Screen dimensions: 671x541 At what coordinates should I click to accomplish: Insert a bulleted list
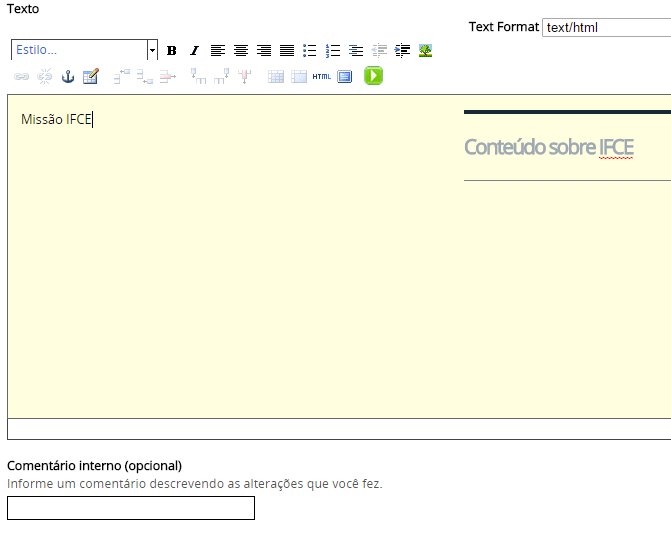310,51
